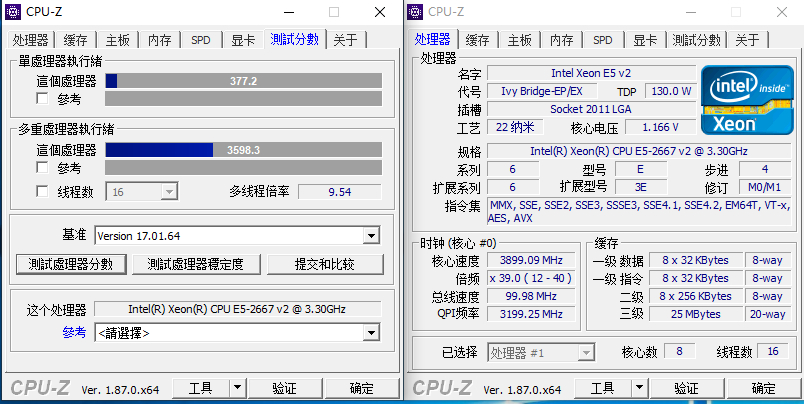The image size is (804, 404).
Task: Click 线程数 value 16 in right window
Action: [x=773, y=351]
